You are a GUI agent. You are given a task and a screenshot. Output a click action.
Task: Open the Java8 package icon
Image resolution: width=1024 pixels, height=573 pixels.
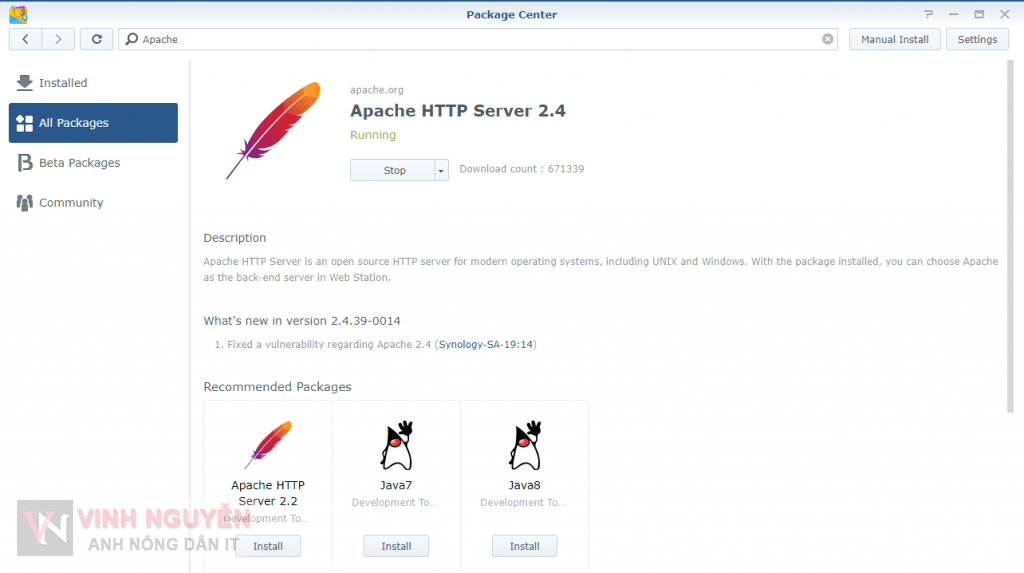(x=524, y=446)
